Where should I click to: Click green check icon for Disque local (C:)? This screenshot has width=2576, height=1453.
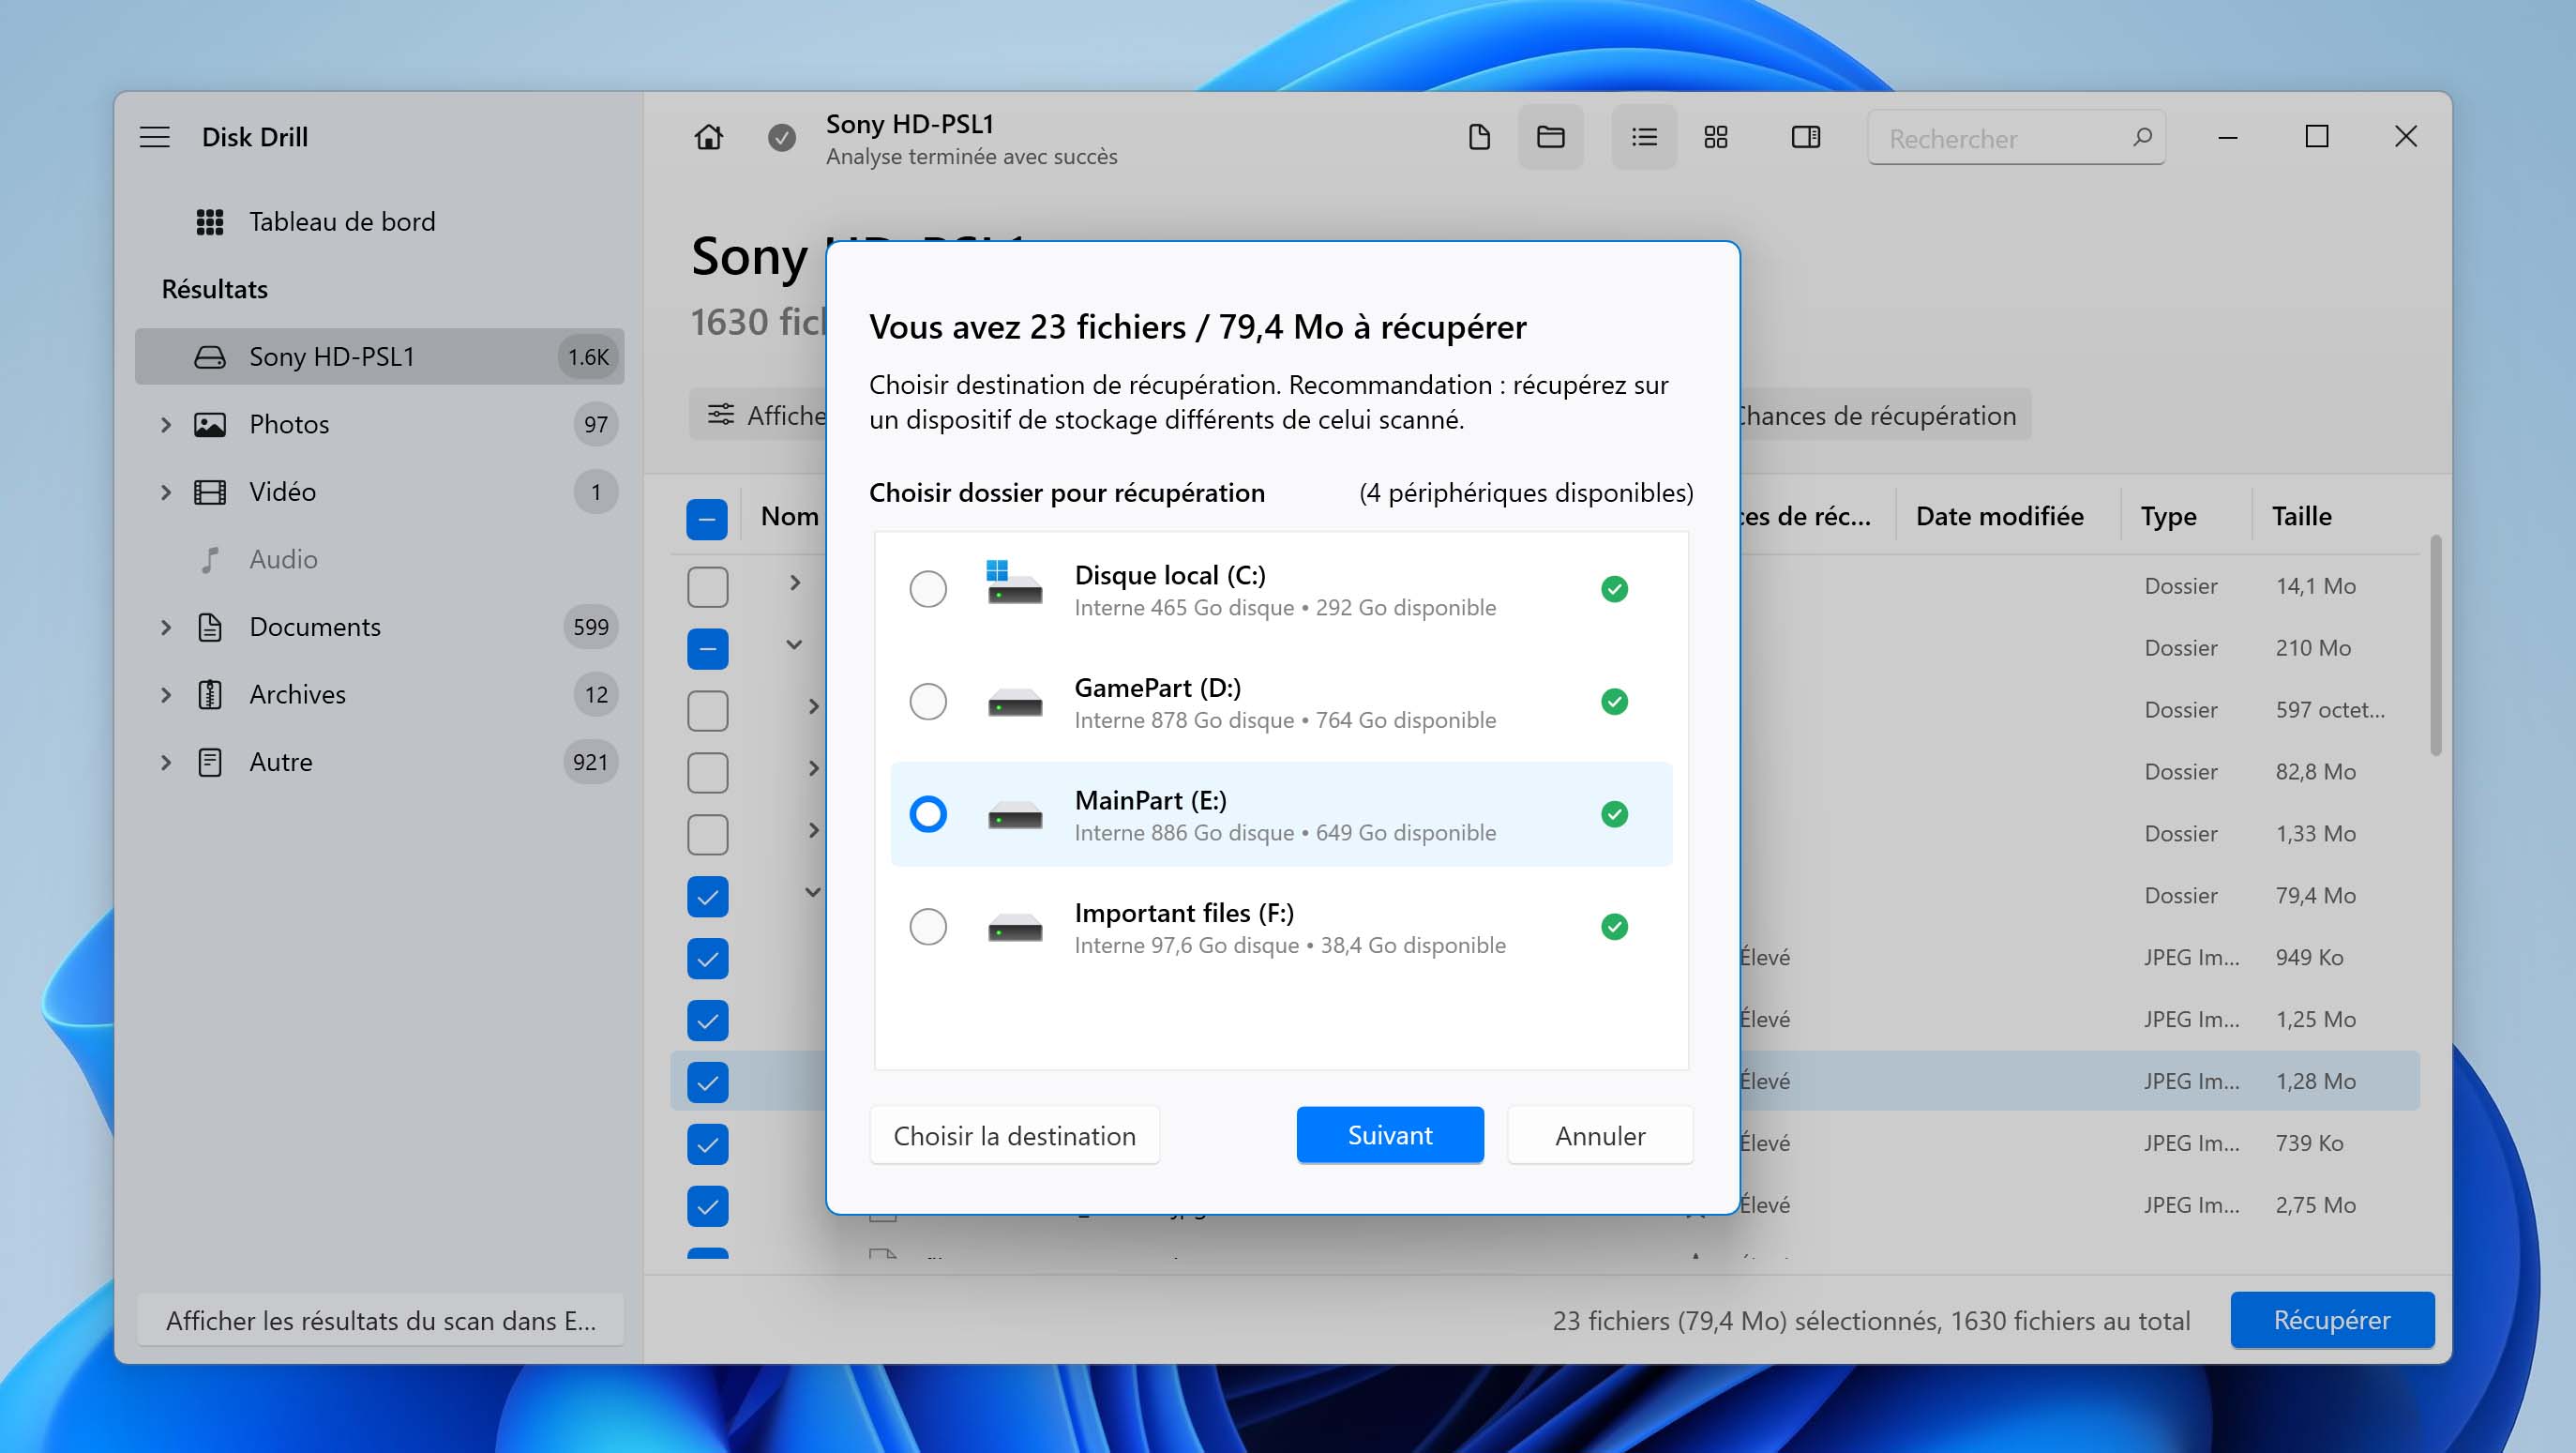pos(1614,589)
